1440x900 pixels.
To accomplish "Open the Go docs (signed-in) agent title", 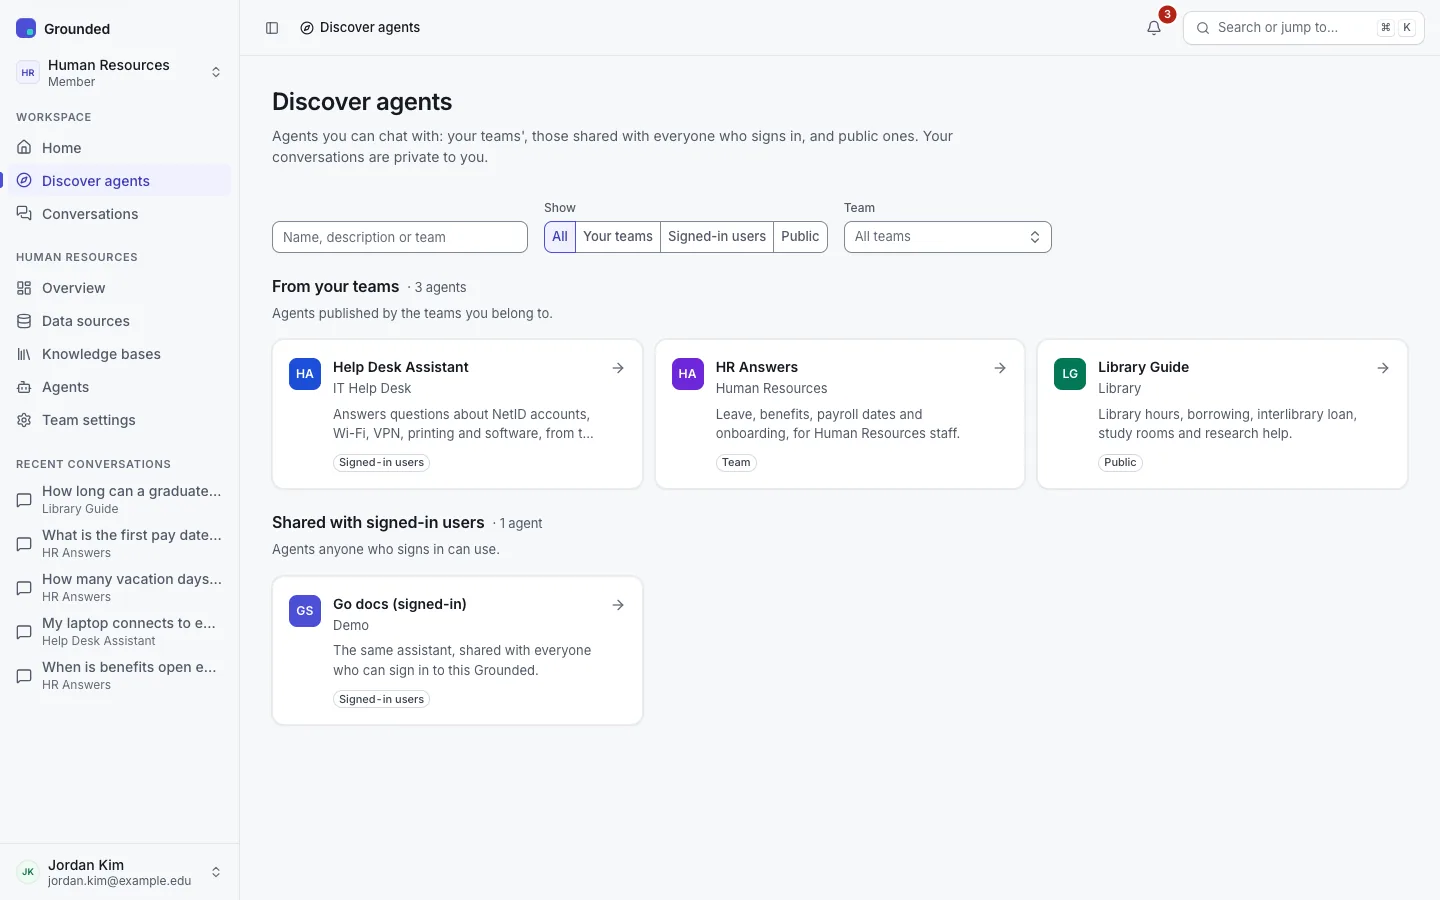I will 400,604.
